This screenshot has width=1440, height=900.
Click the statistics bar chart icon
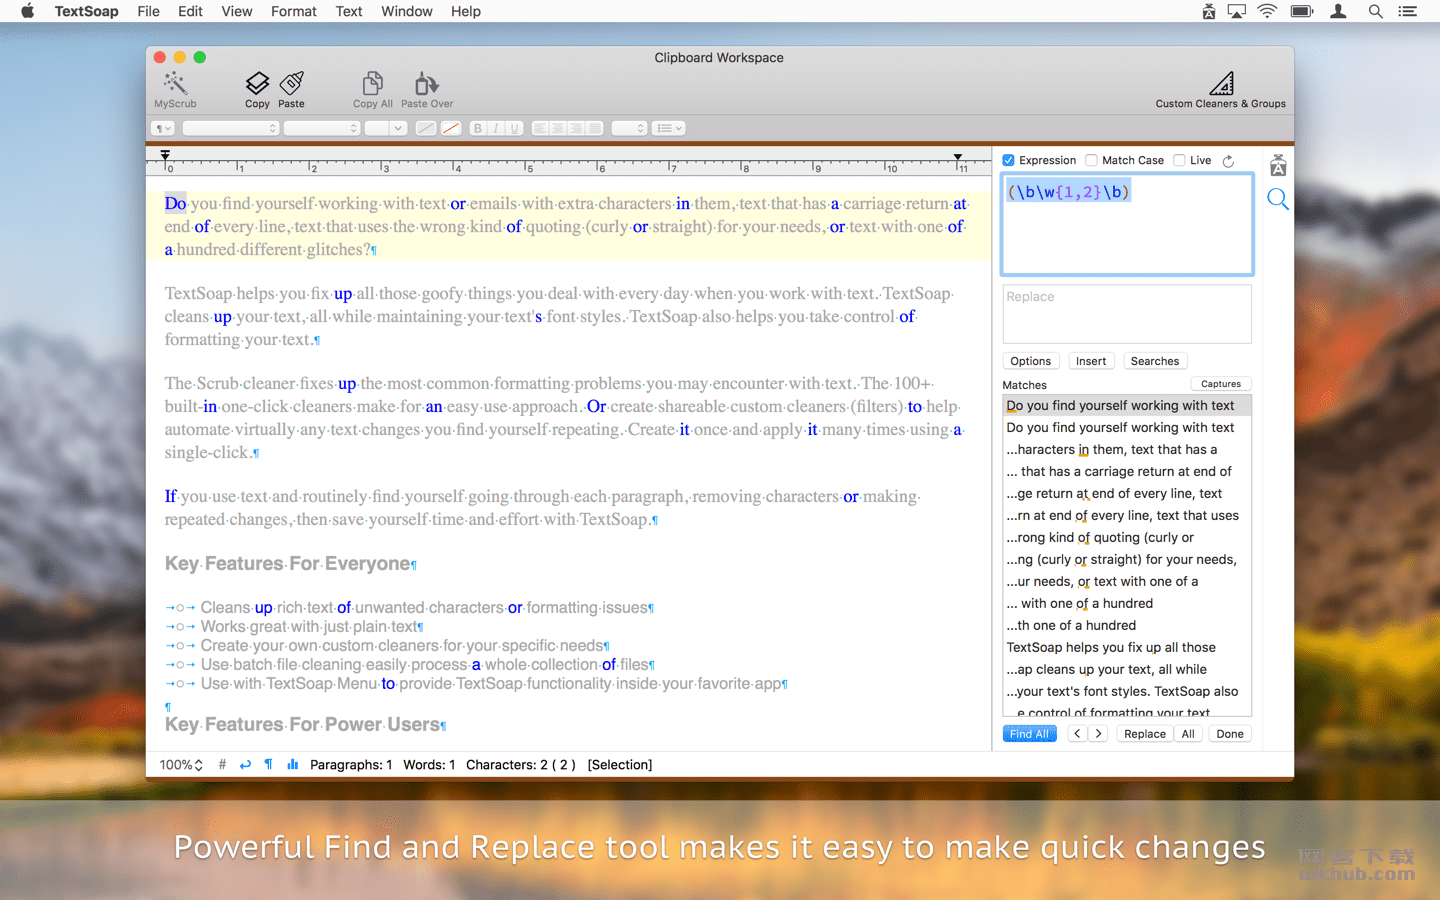pyautogui.click(x=292, y=764)
